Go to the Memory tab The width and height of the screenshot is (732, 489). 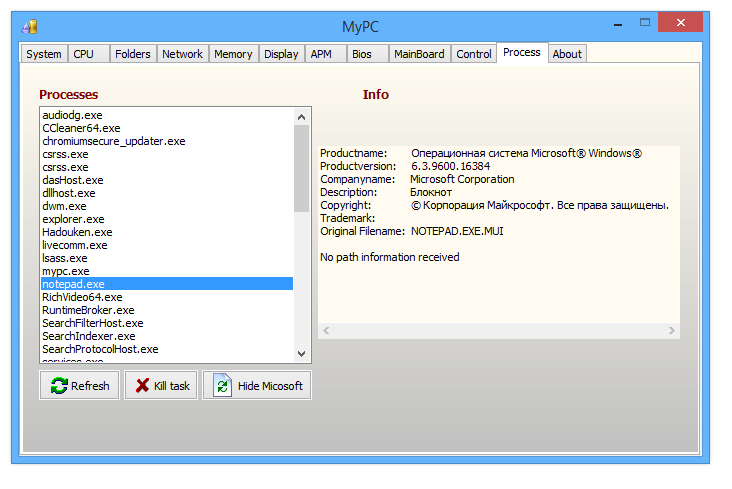pyautogui.click(x=233, y=54)
